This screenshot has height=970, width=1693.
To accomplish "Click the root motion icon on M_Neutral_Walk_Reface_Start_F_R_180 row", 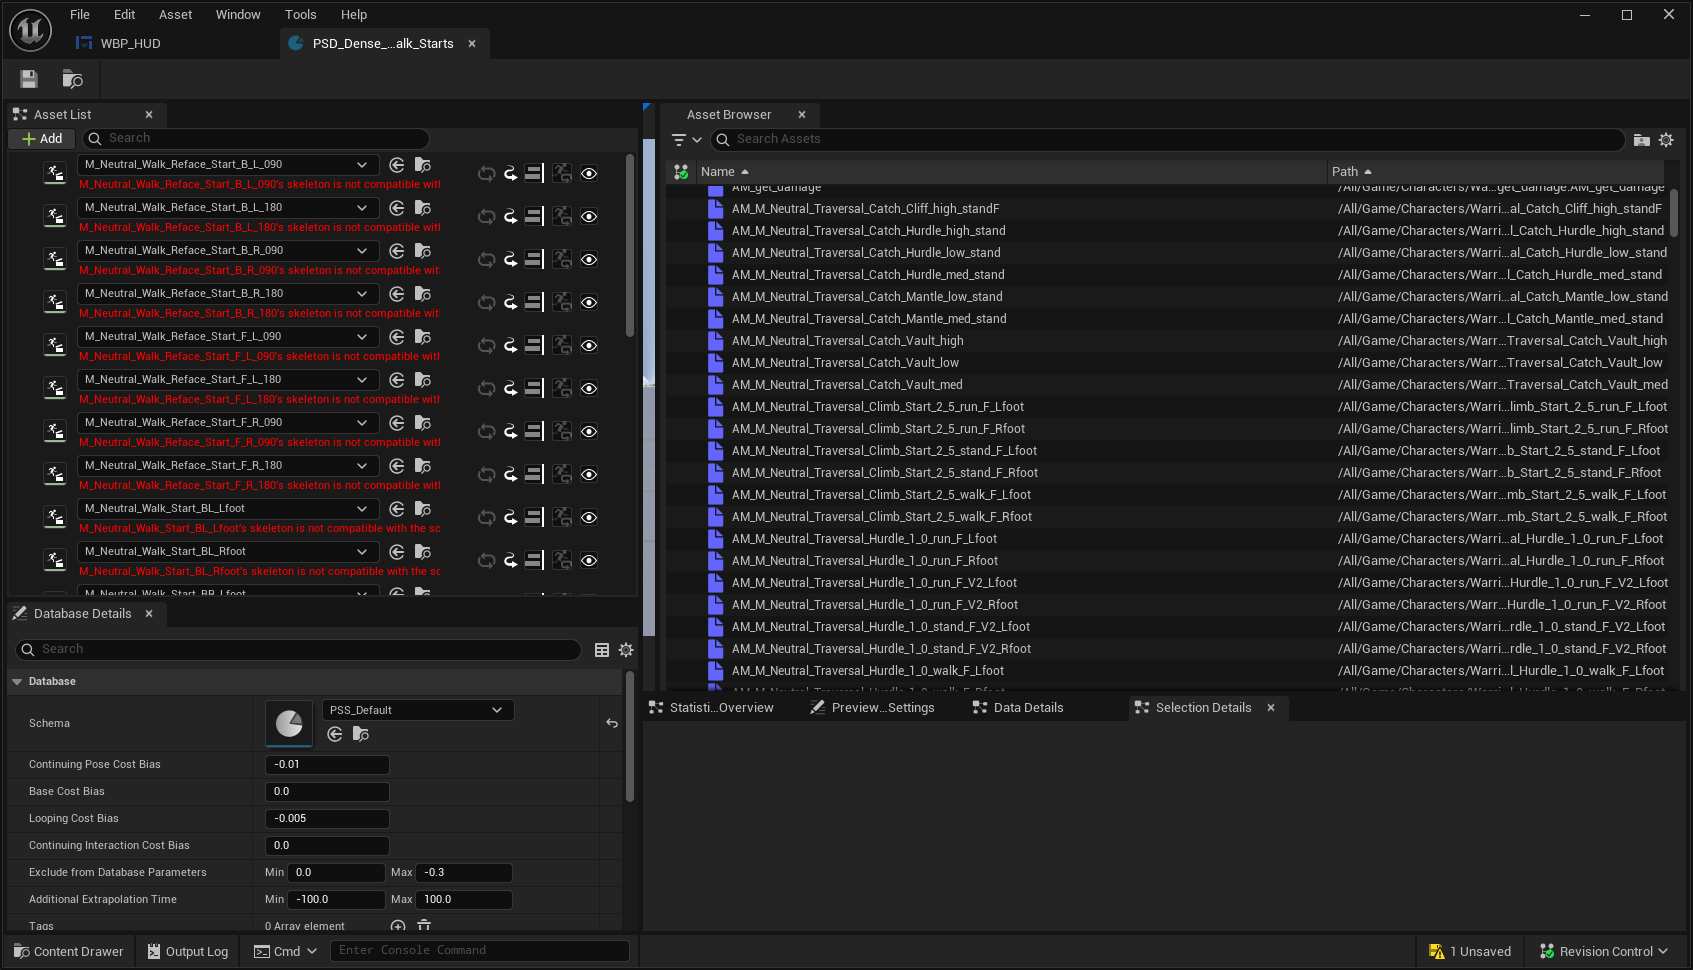I will (x=510, y=474).
